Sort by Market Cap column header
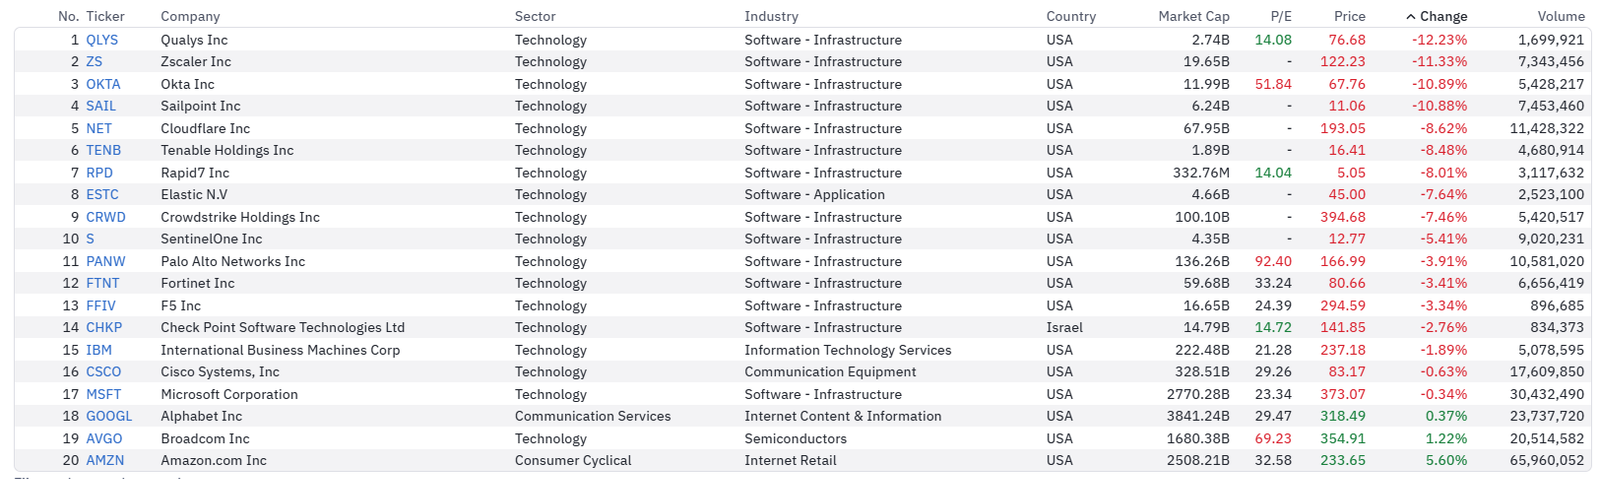Image resolution: width=1600 pixels, height=479 pixels. click(x=1193, y=17)
